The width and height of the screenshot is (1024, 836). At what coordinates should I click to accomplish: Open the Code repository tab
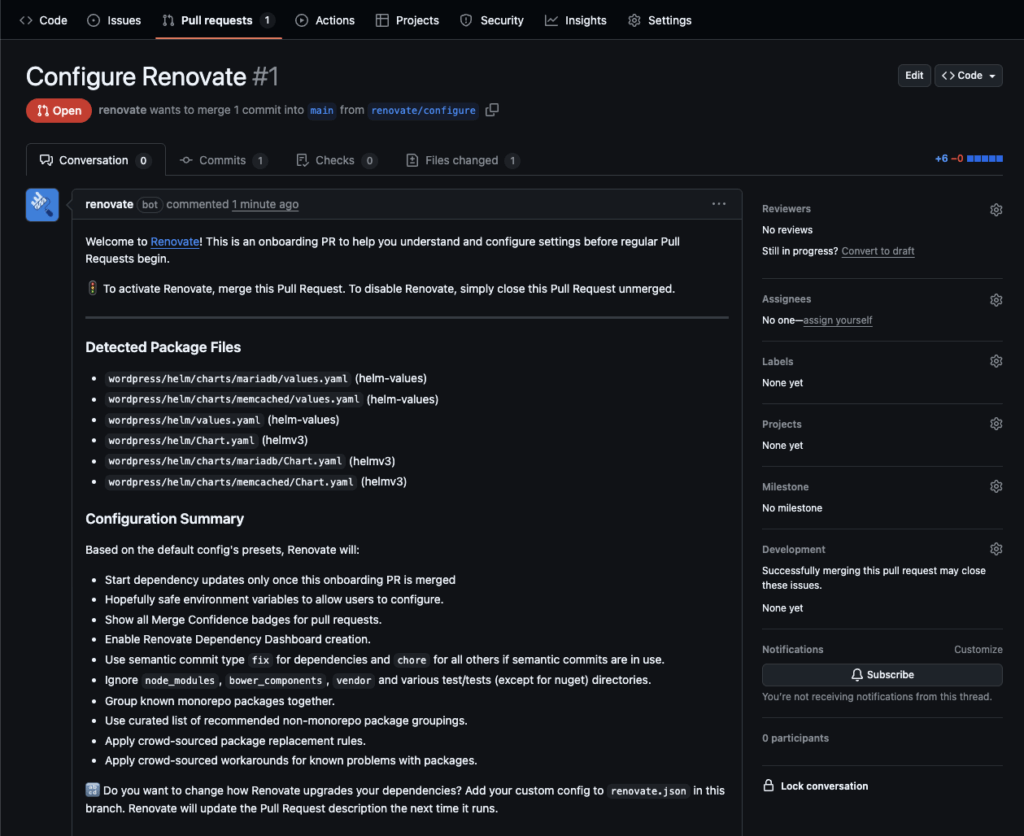click(x=44, y=20)
